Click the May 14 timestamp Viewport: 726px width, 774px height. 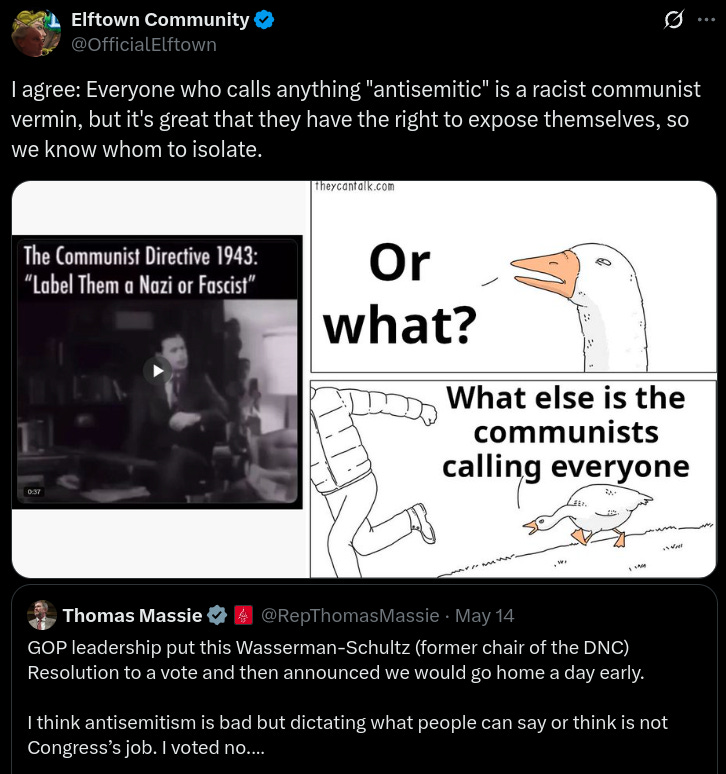484,616
